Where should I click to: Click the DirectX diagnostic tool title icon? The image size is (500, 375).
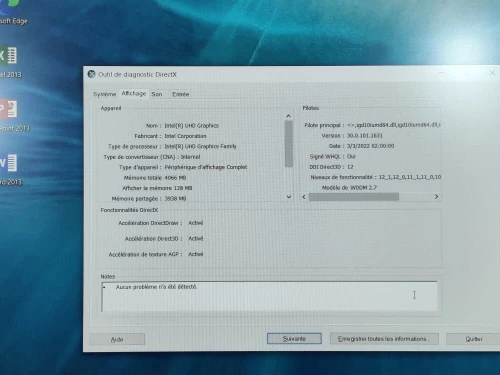[91, 74]
